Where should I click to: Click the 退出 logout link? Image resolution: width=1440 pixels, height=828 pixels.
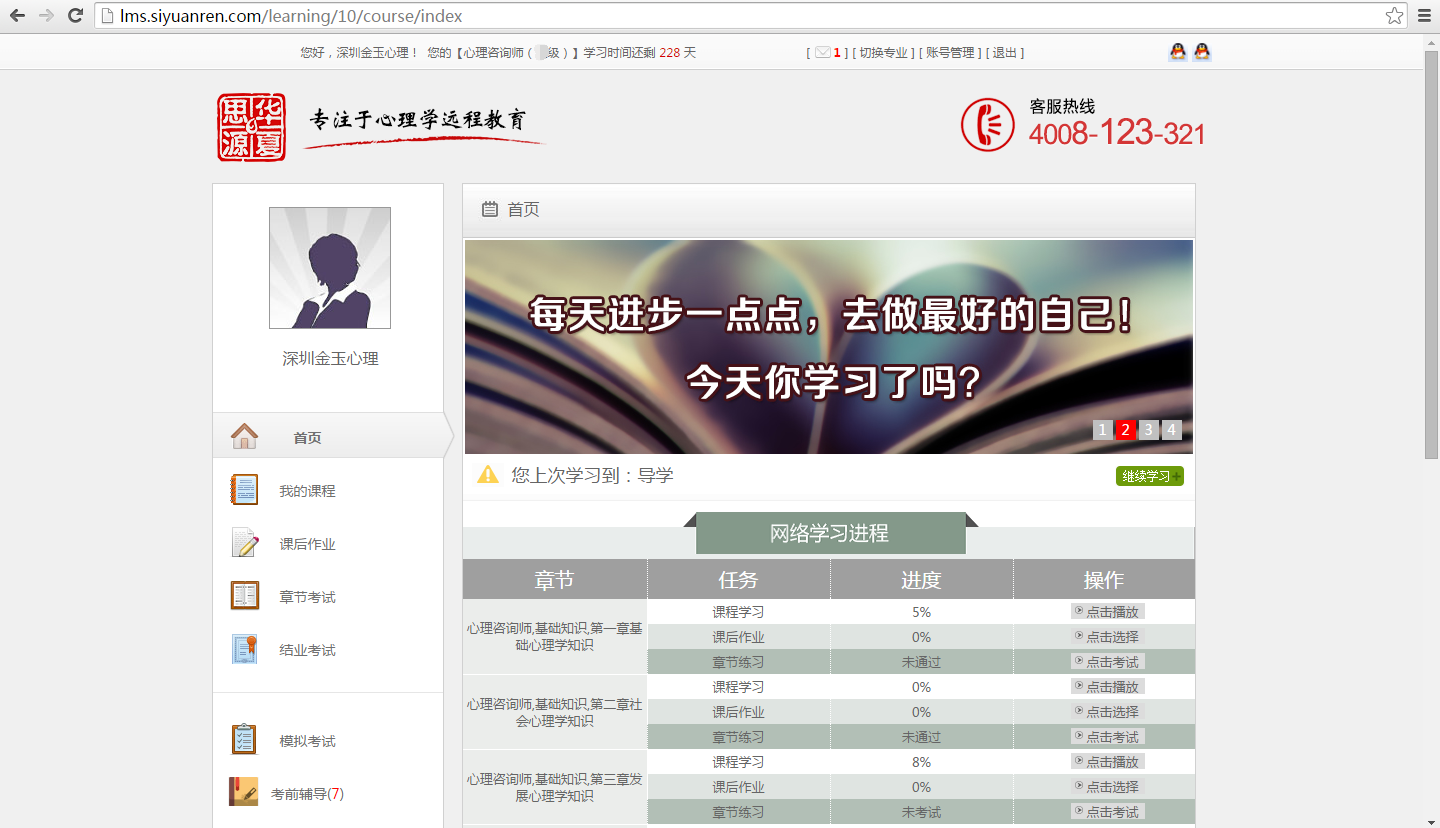[x=1004, y=53]
